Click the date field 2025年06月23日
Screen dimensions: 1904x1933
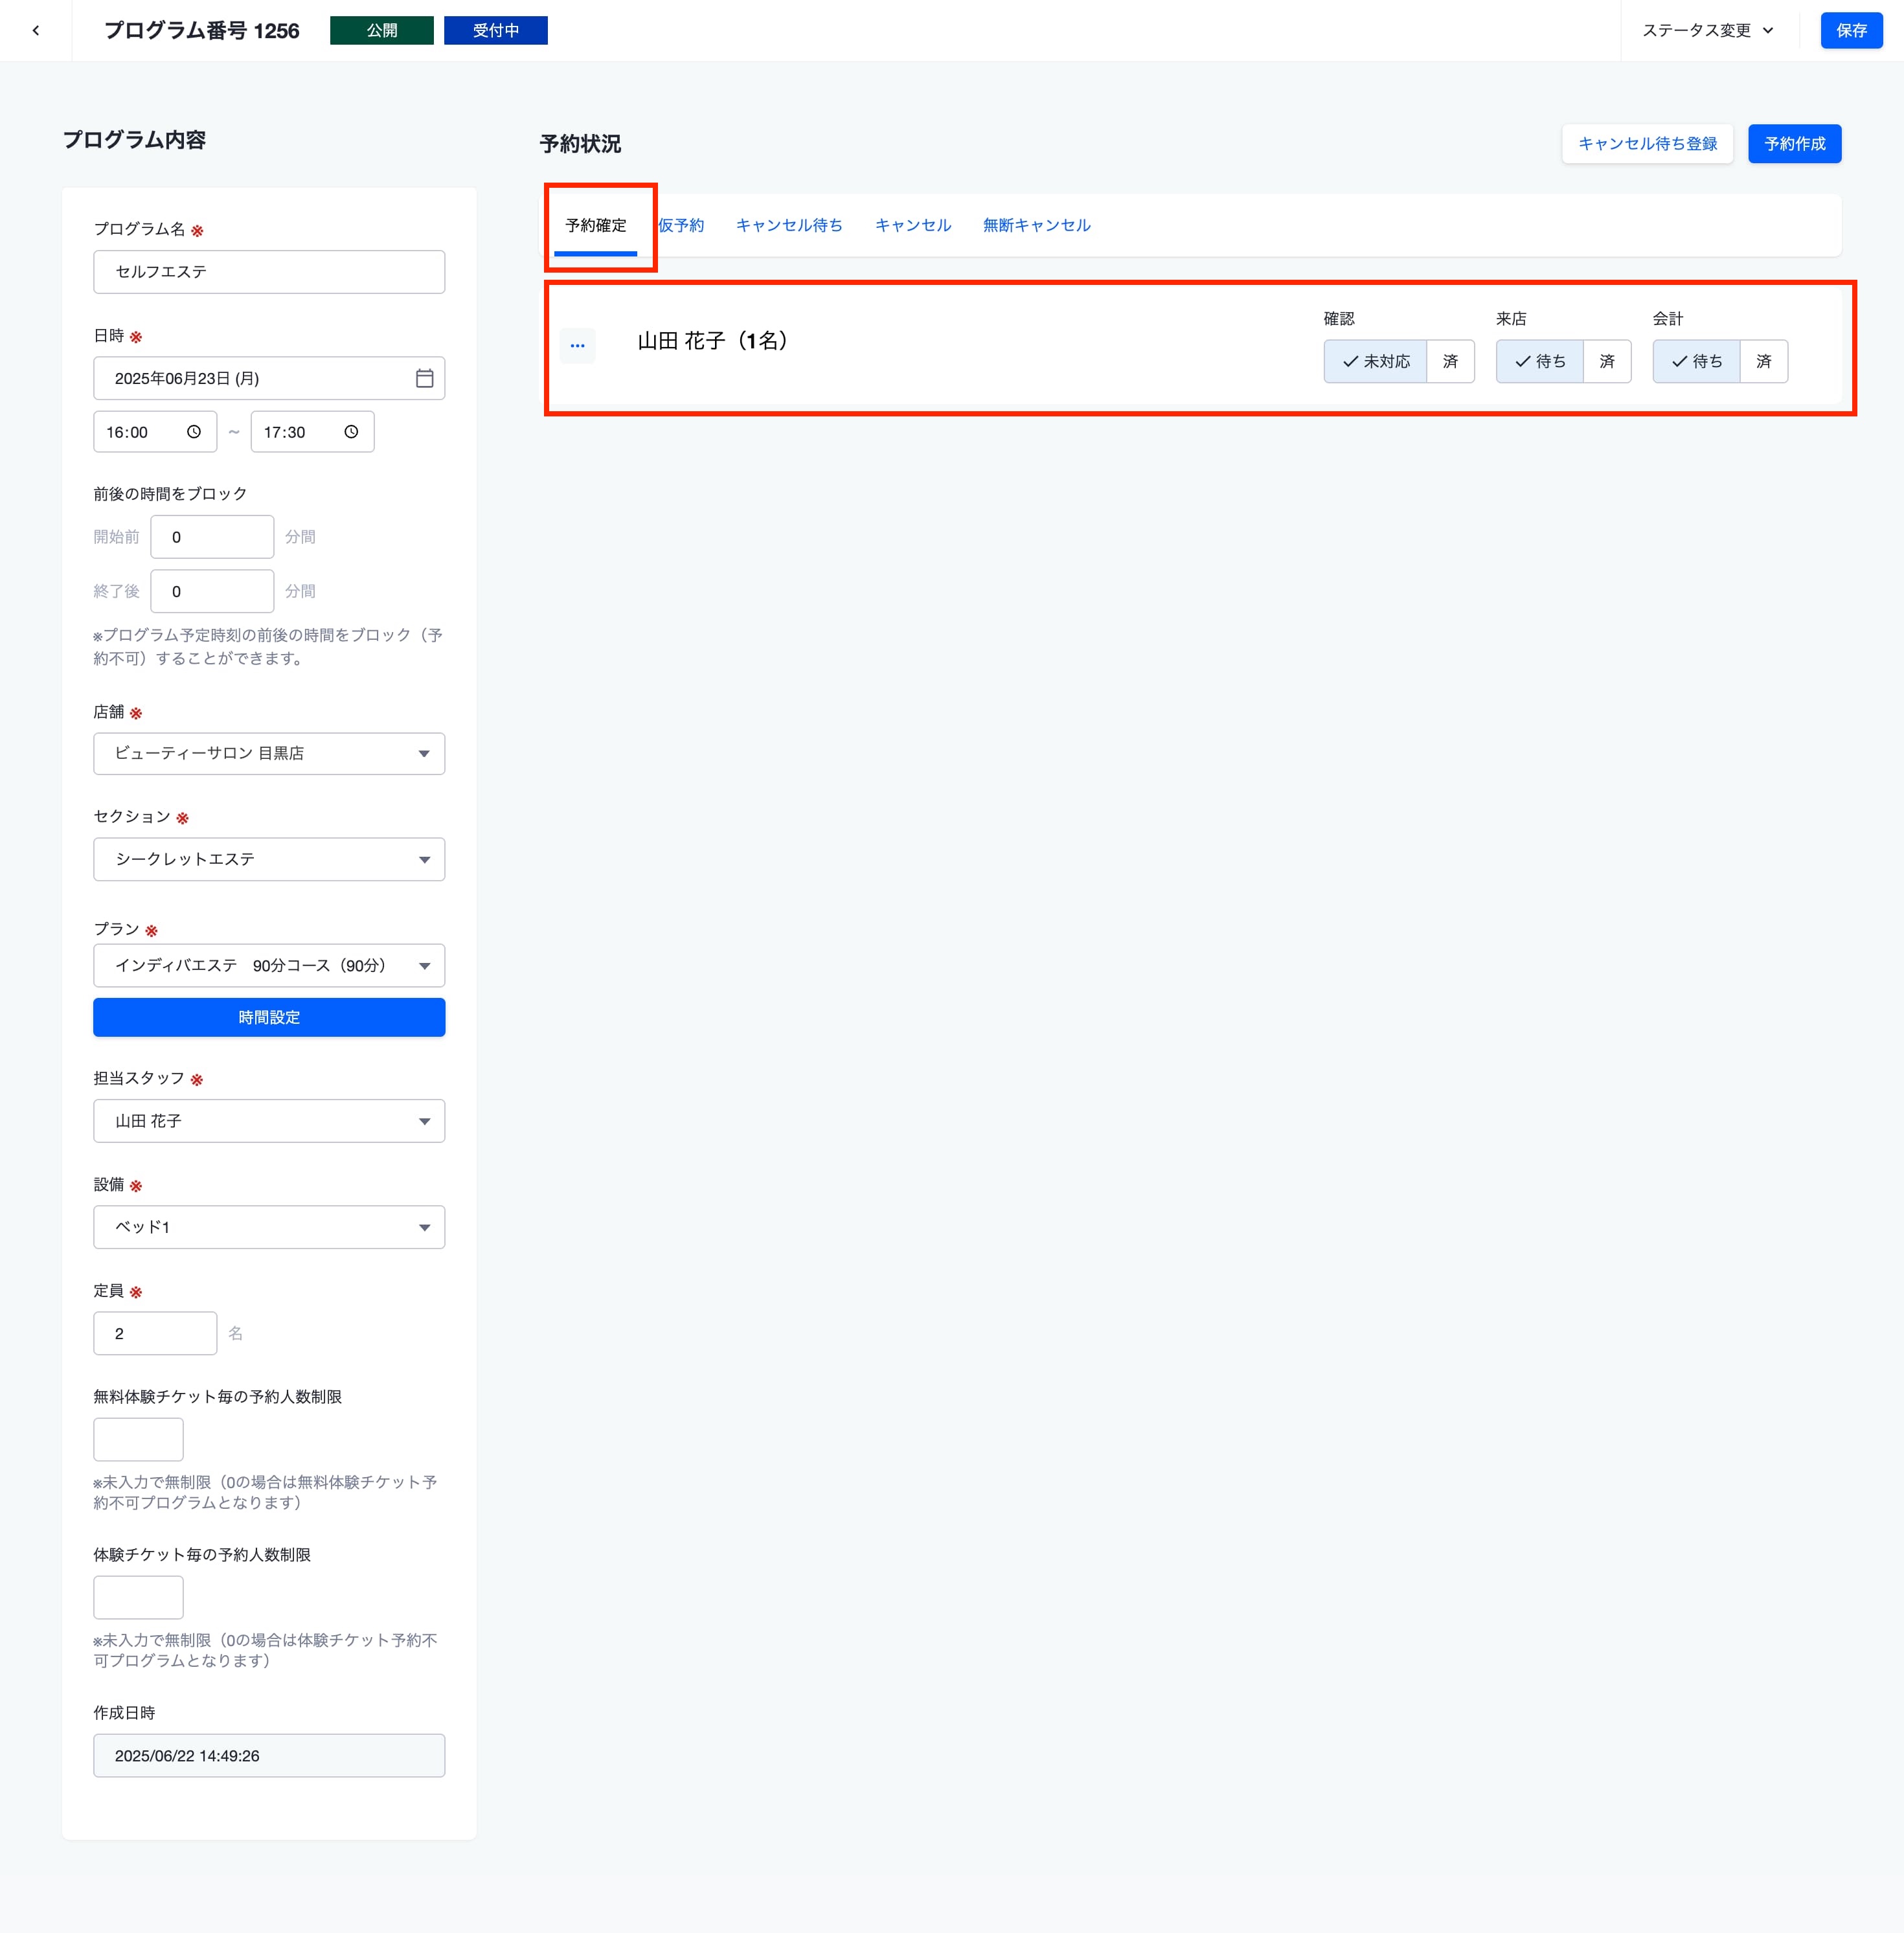[269, 378]
